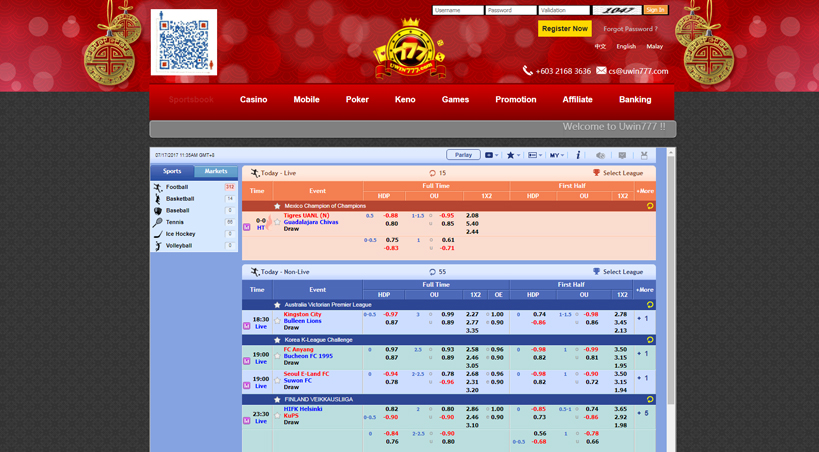
Task: Open the star favorites dropdown in toolbar
Action: click(513, 155)
